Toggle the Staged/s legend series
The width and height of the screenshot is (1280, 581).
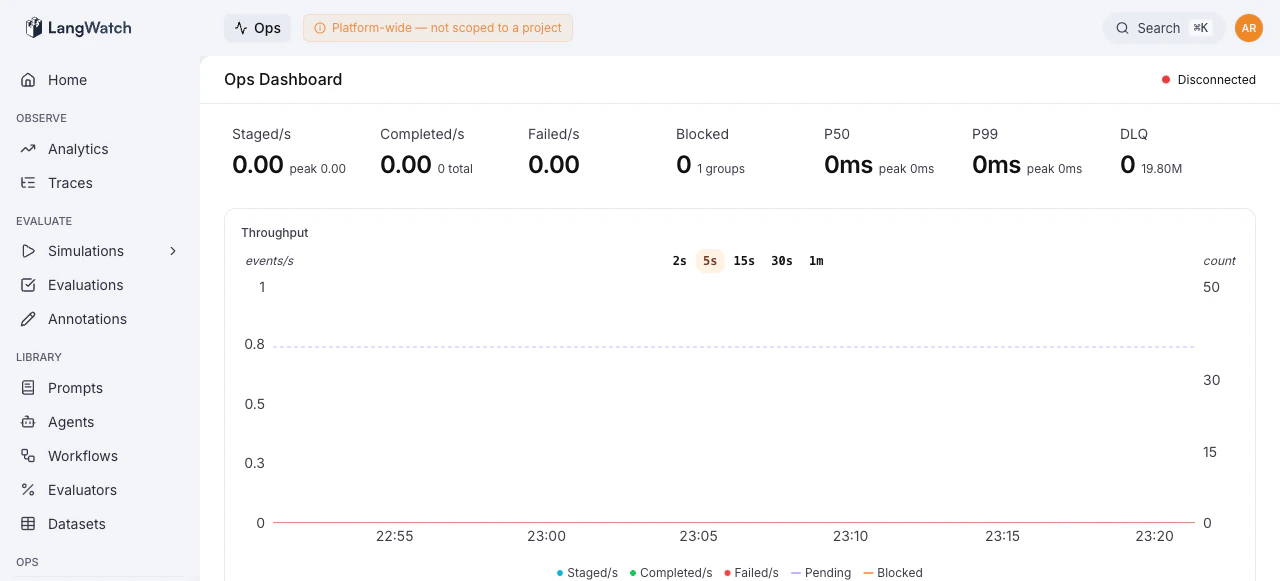pos(587,573)
